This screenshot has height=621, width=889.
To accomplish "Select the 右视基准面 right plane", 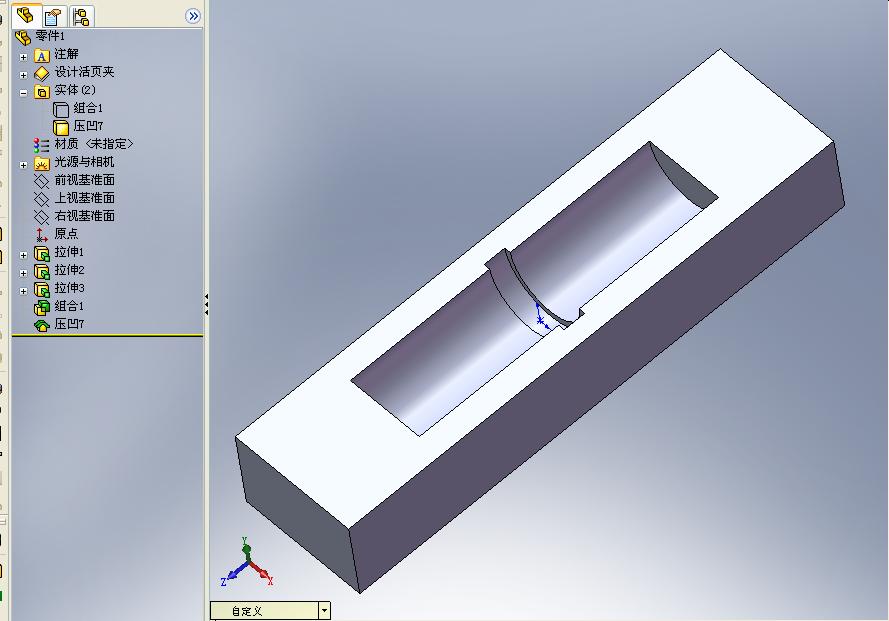I will click(84, 216).
